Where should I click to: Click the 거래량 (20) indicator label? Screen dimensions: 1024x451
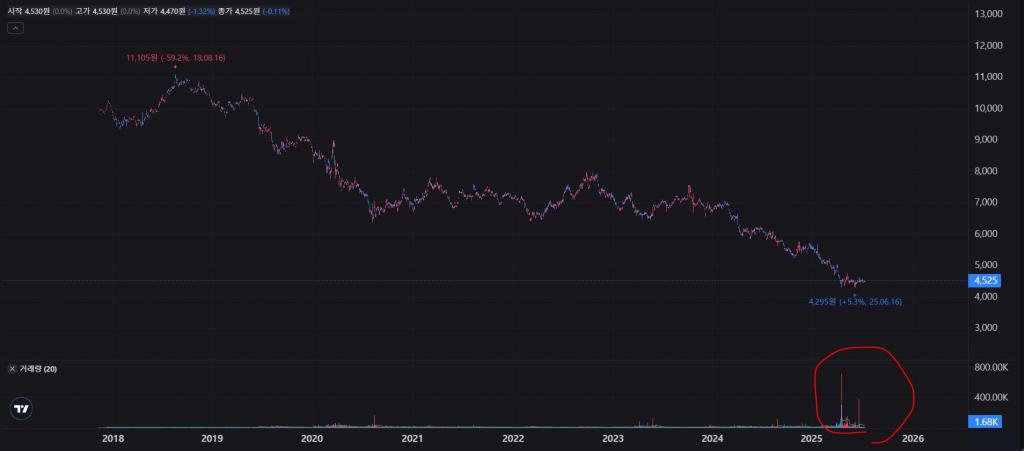pos(38,369)
